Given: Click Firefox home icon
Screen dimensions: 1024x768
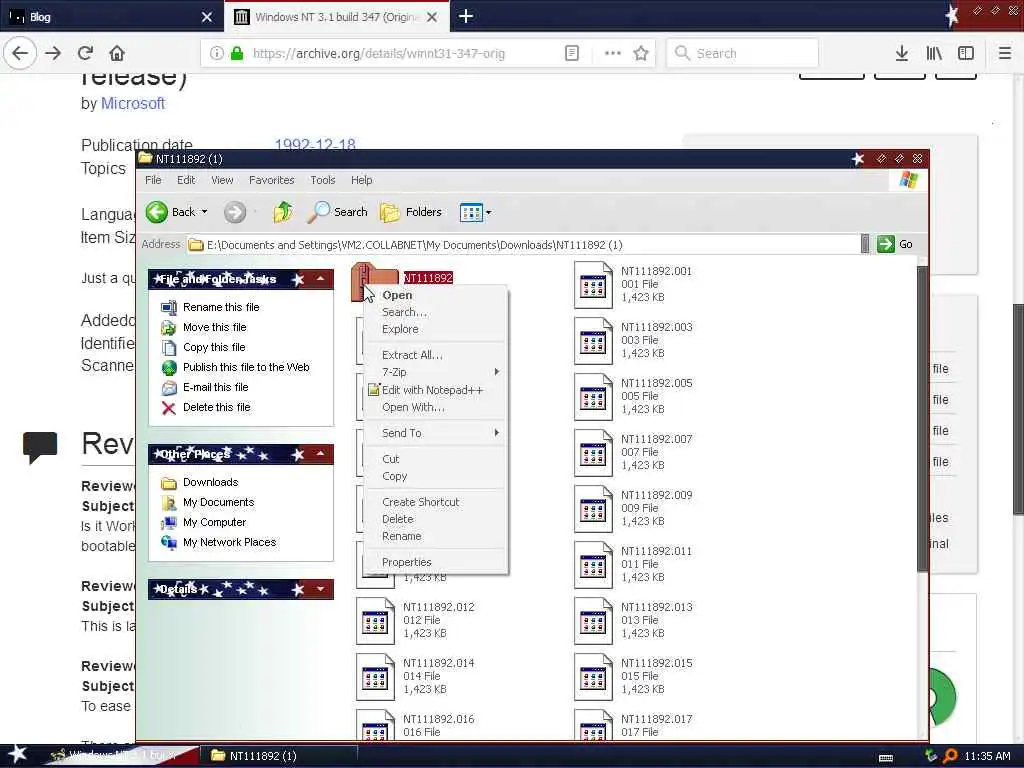Looking at the screenshot, I should (117, 53).
